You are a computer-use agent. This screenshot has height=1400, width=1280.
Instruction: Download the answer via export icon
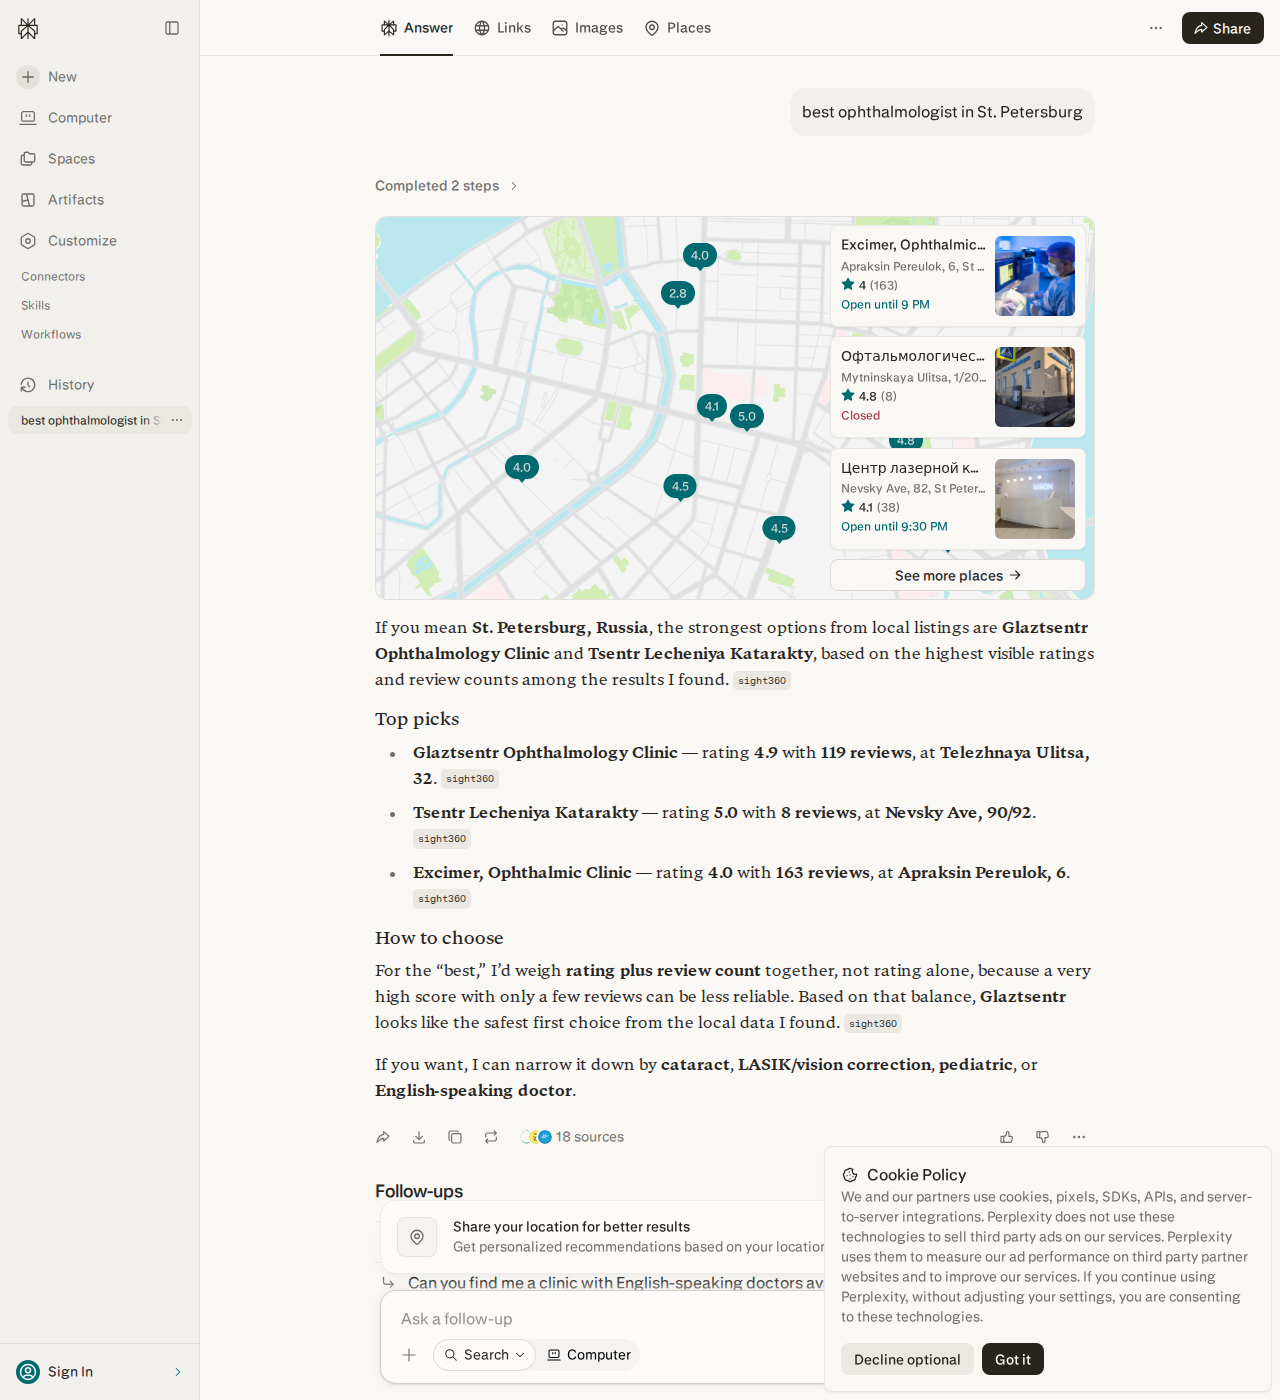[419, 1137]
